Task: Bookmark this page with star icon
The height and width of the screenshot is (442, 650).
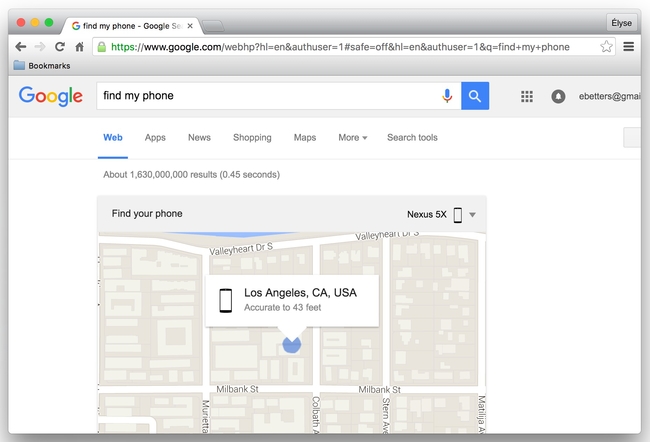Action: coord(606,47)
